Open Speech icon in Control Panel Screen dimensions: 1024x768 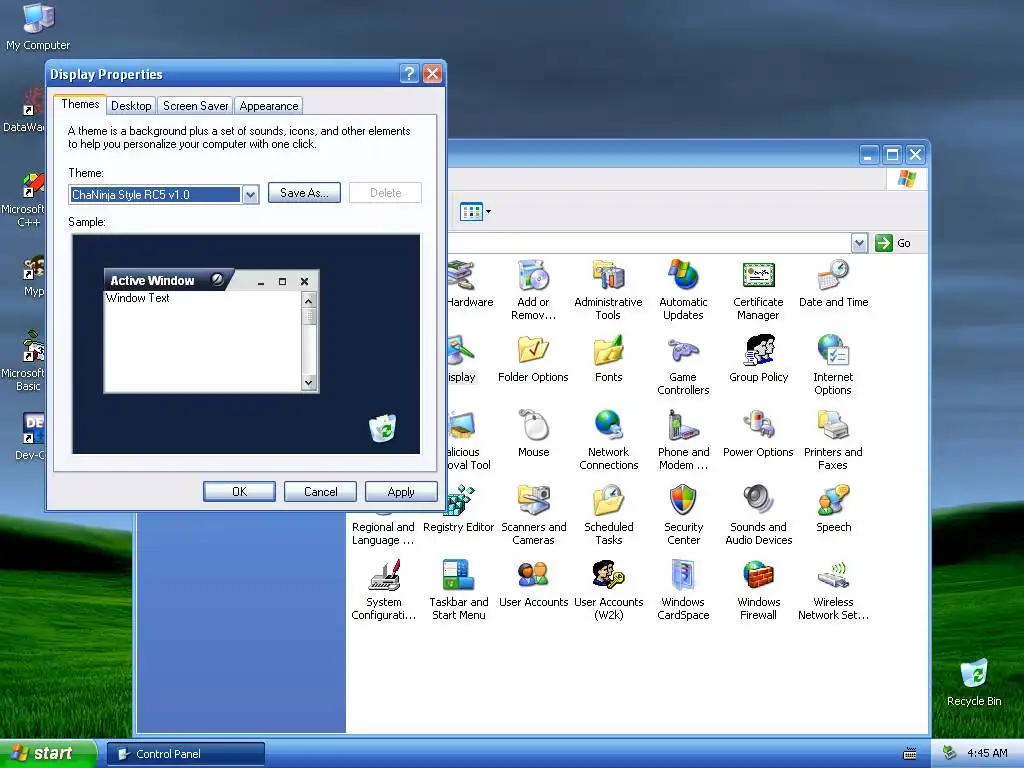tap(833, 501)
